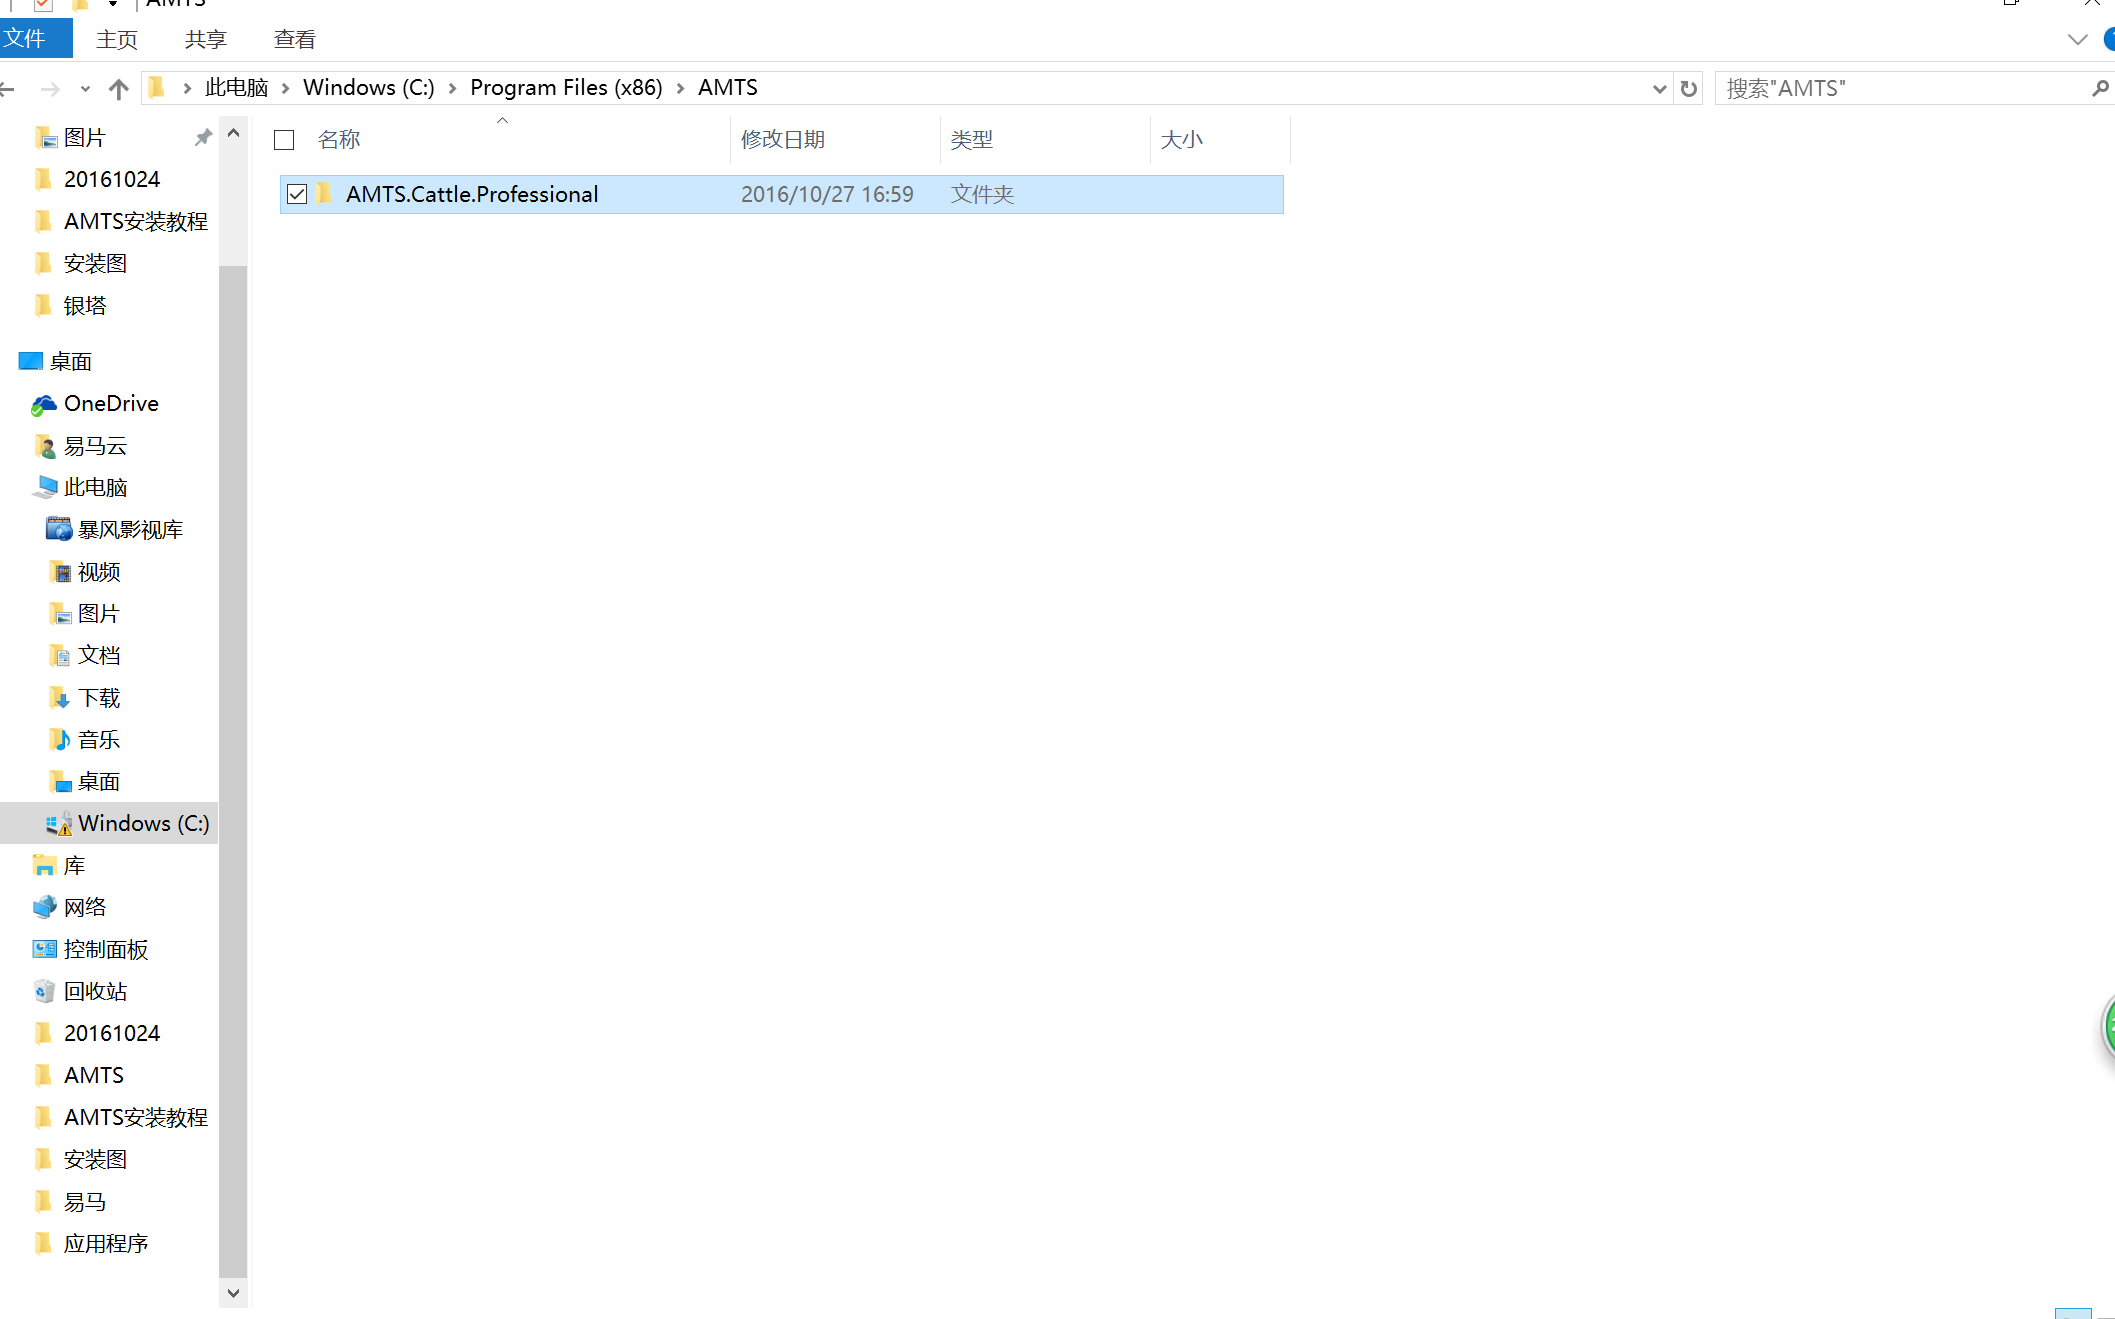Expand chevron after Windows (C:) breadcrumb
Image resolution: width=2115 pixels, height=1319 pixels.
(x=452, y=88)
